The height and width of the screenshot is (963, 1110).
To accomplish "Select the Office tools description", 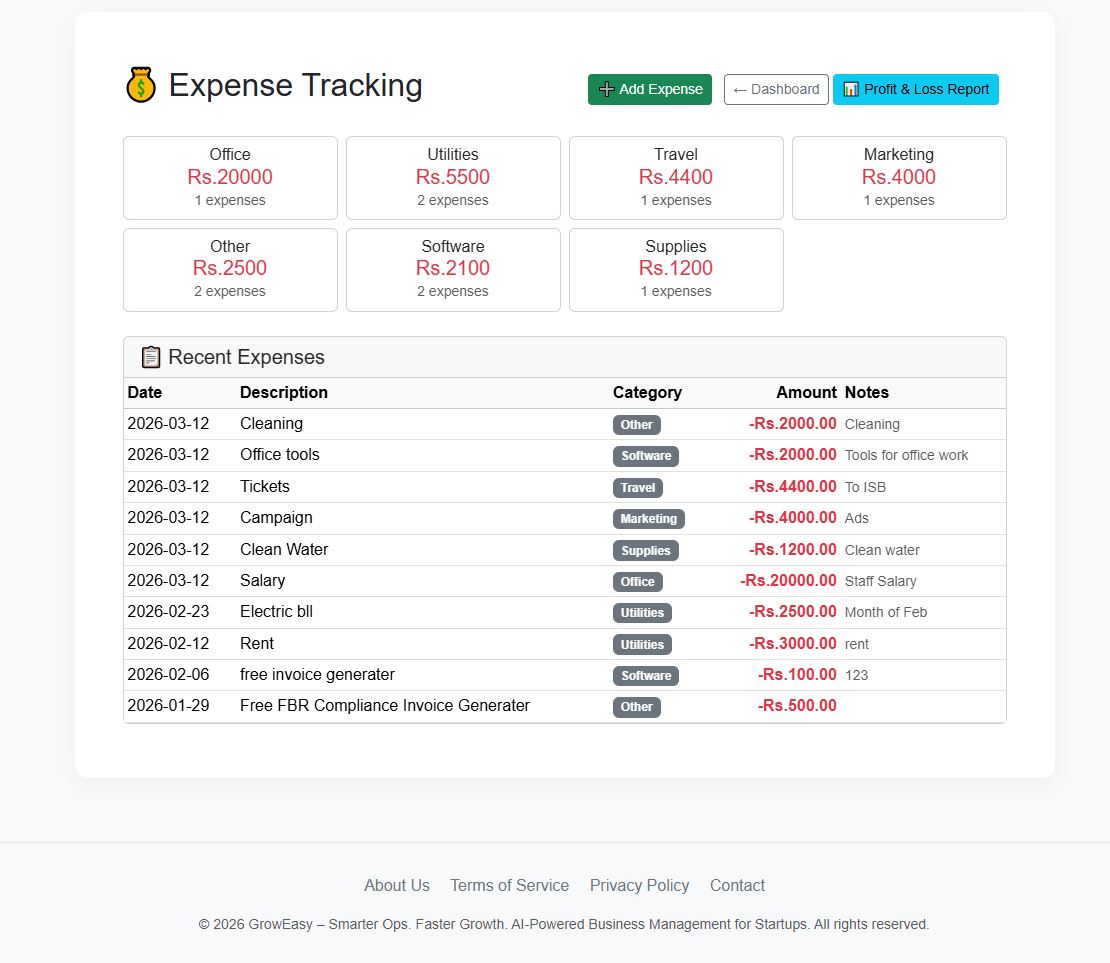I will pos(280,455).
